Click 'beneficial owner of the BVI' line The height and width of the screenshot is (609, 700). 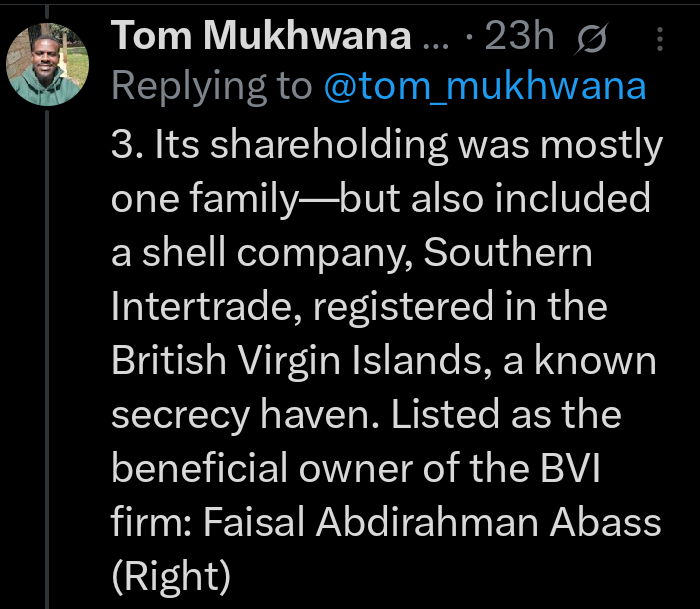pyautogui.click(x=355, y=467)
